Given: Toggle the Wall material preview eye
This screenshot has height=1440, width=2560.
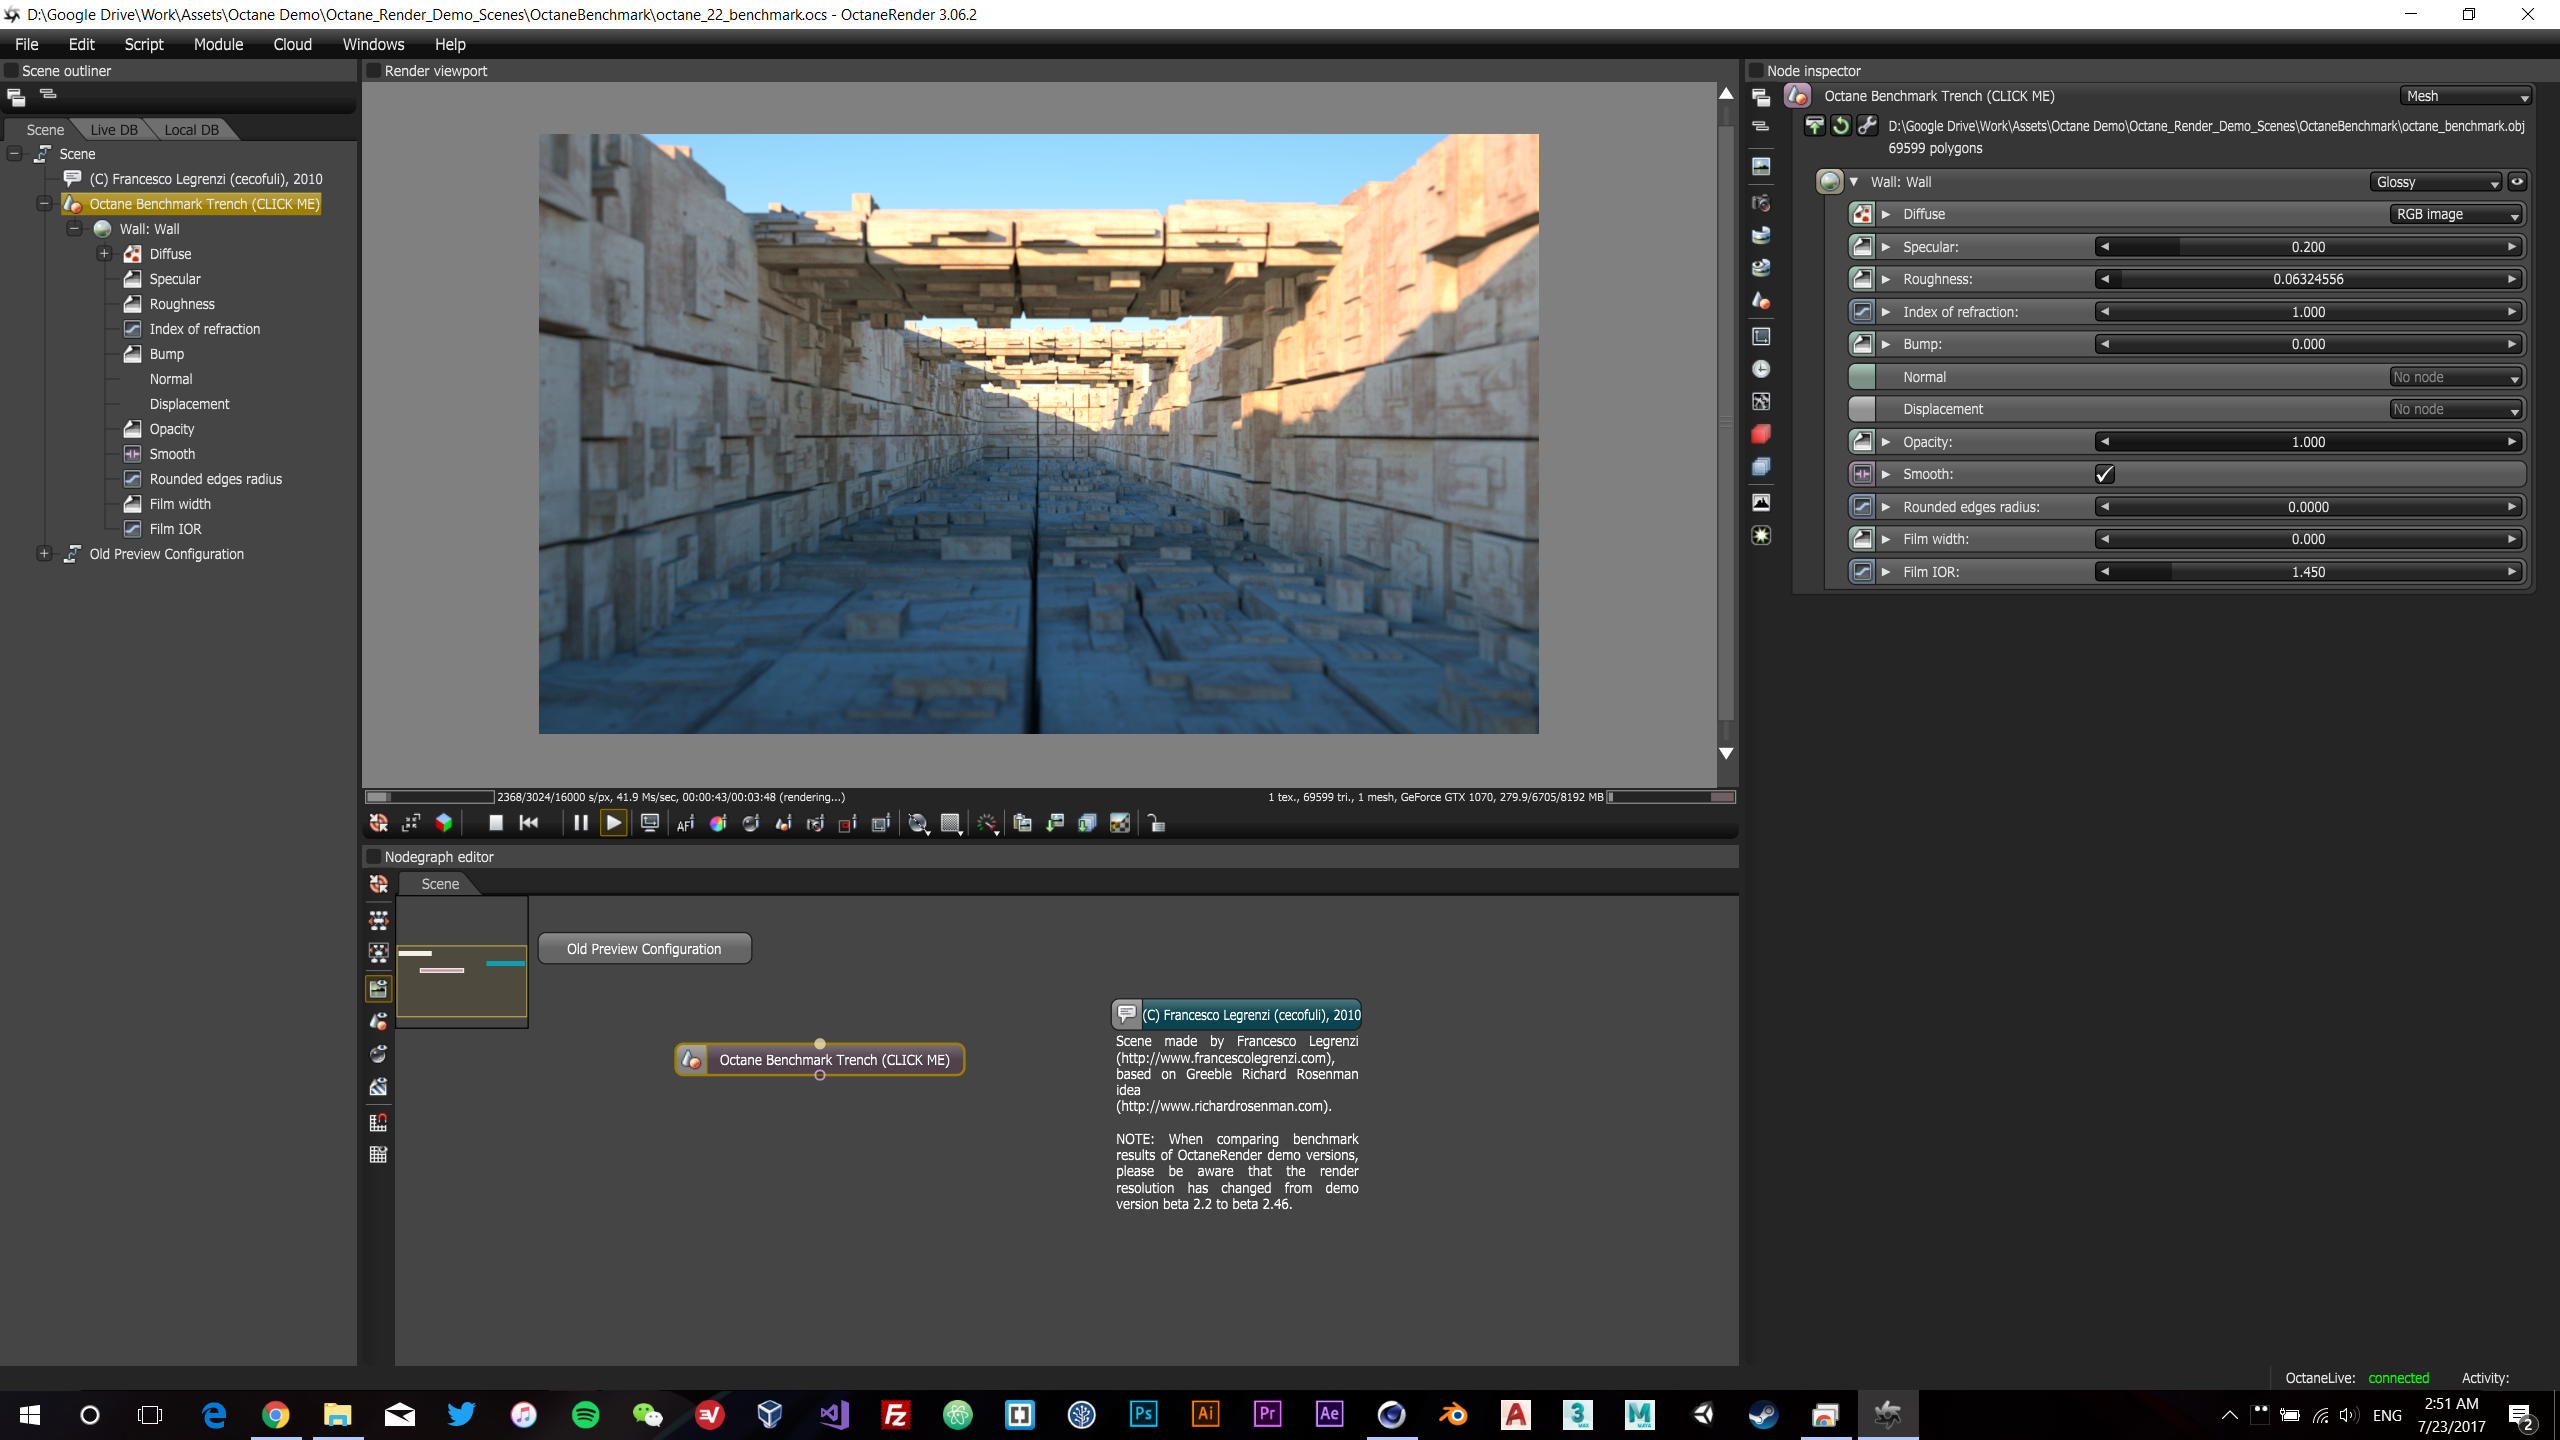Looking at the screenshot, I should click(2517, 182).
